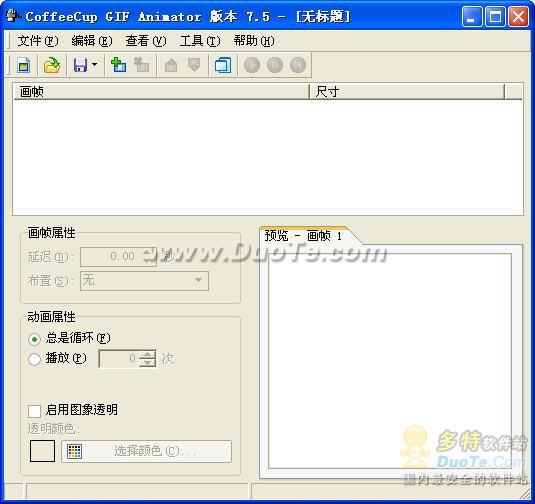This screenshot has height=504, width=535.
Task: Maximize the CoffeeCup GIF Animator window
Action: tap(495, 16)
